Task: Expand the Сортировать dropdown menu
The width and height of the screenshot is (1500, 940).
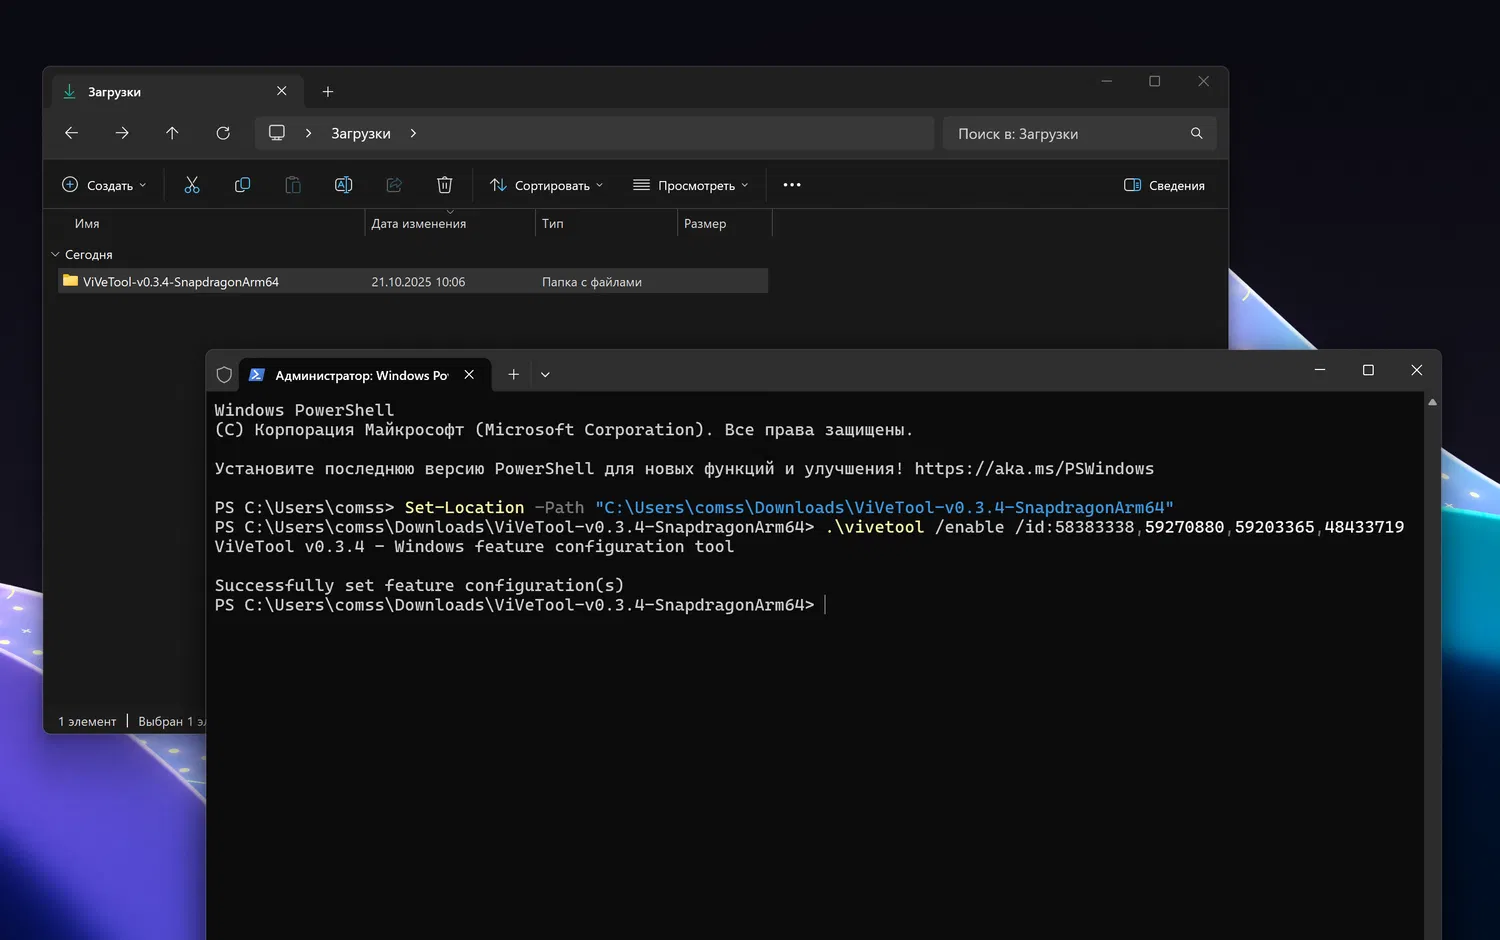Action: point(546,185)
